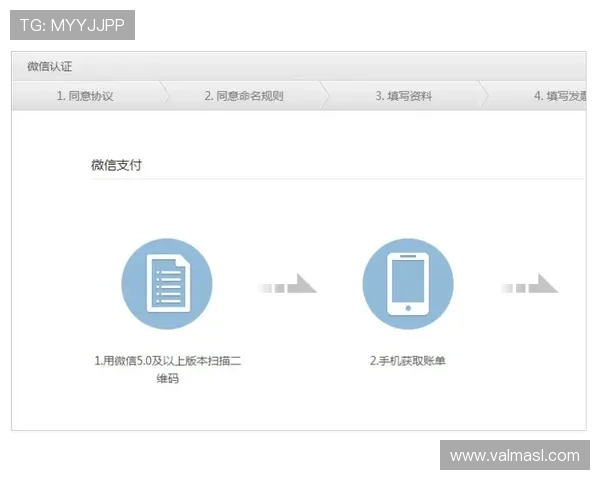Click the document list icon for step 1
This screenshot has height=480, width=600.
(x=167, y=284)
